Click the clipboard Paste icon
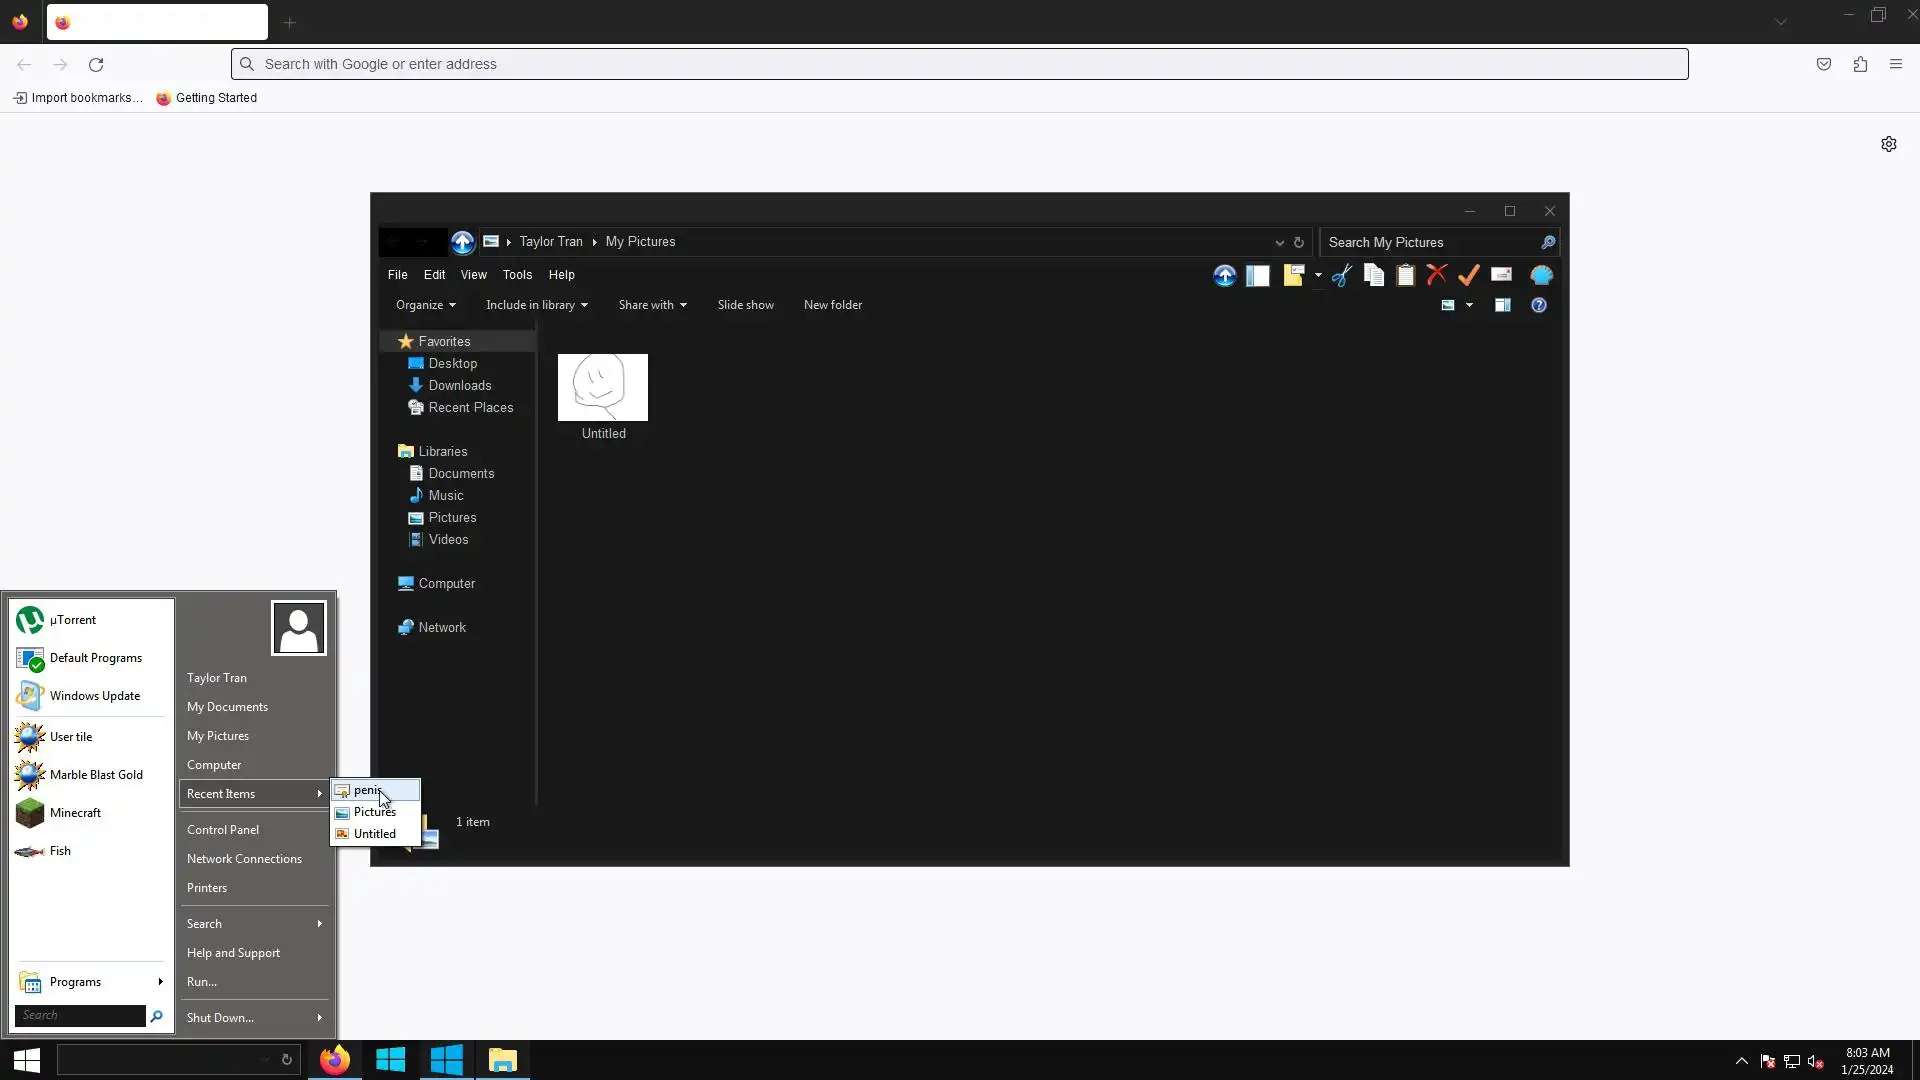Image resolution: width=1920 pixels, height=1080 pixels. pyautogui.click(x=1406, y=275)
